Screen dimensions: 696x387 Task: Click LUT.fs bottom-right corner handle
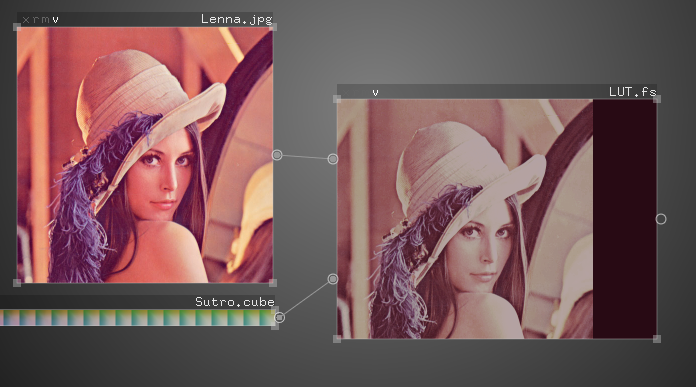pyautogui.click(x=657, y=339)
